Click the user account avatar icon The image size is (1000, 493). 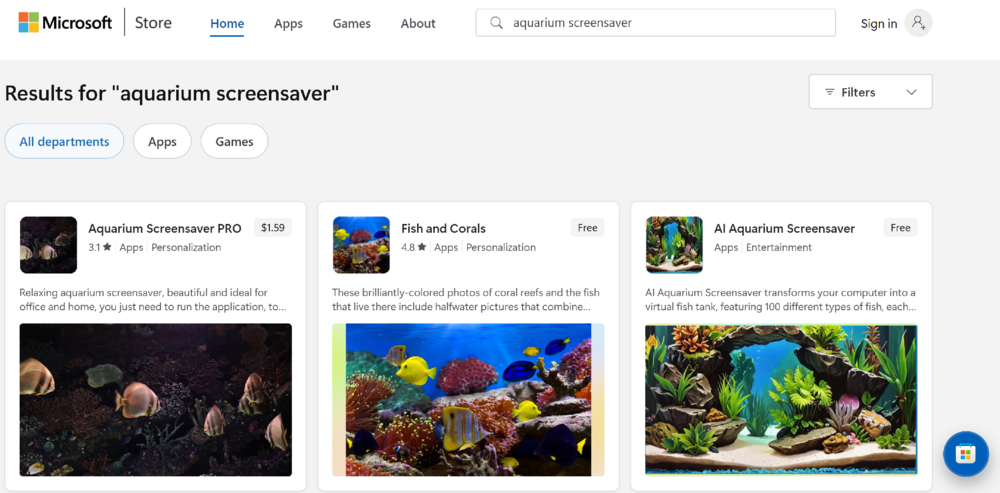click(x=918, y=23)
